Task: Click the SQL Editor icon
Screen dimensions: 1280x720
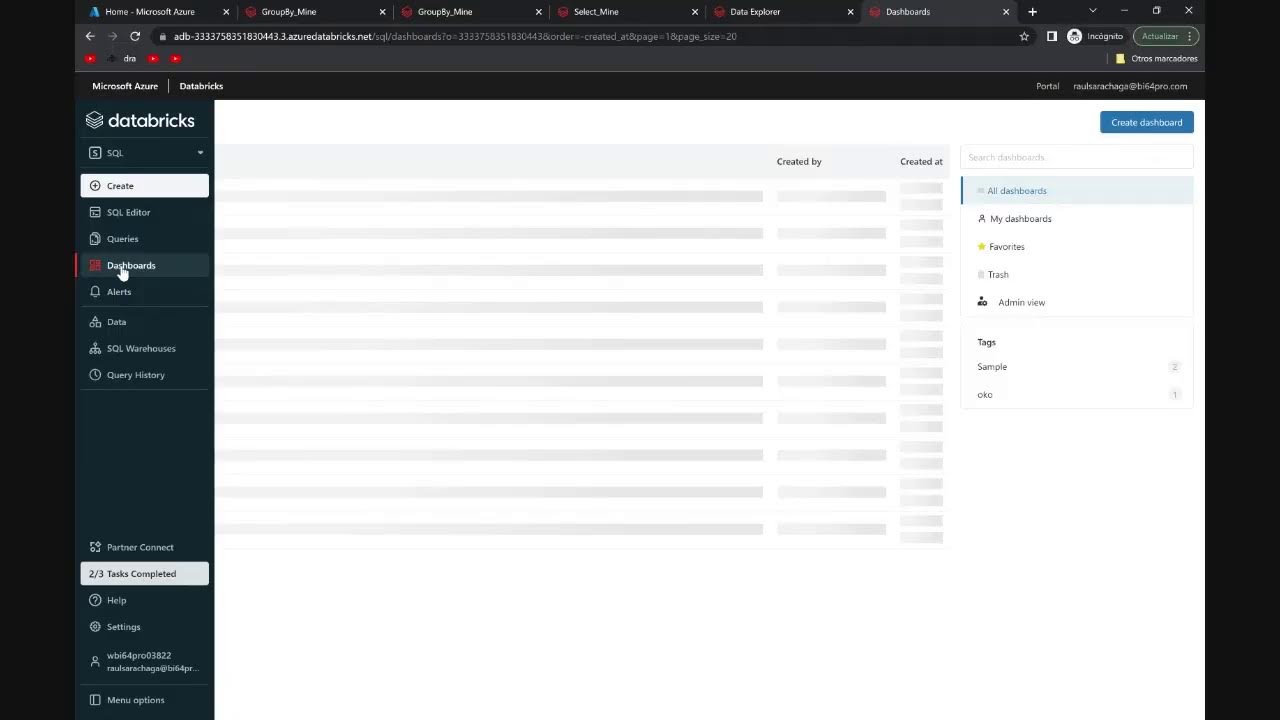Action: coord(95,212)
